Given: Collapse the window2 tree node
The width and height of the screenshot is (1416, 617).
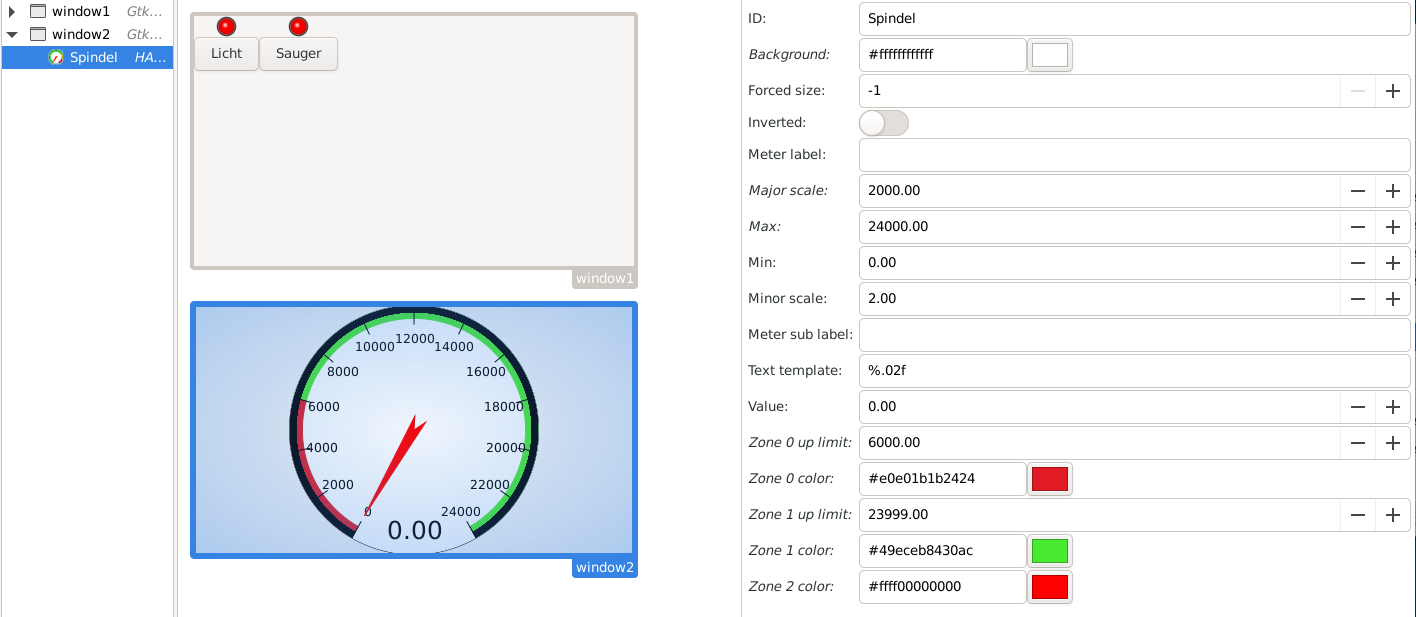Looking at the screenshot, I should pos(12,34).
